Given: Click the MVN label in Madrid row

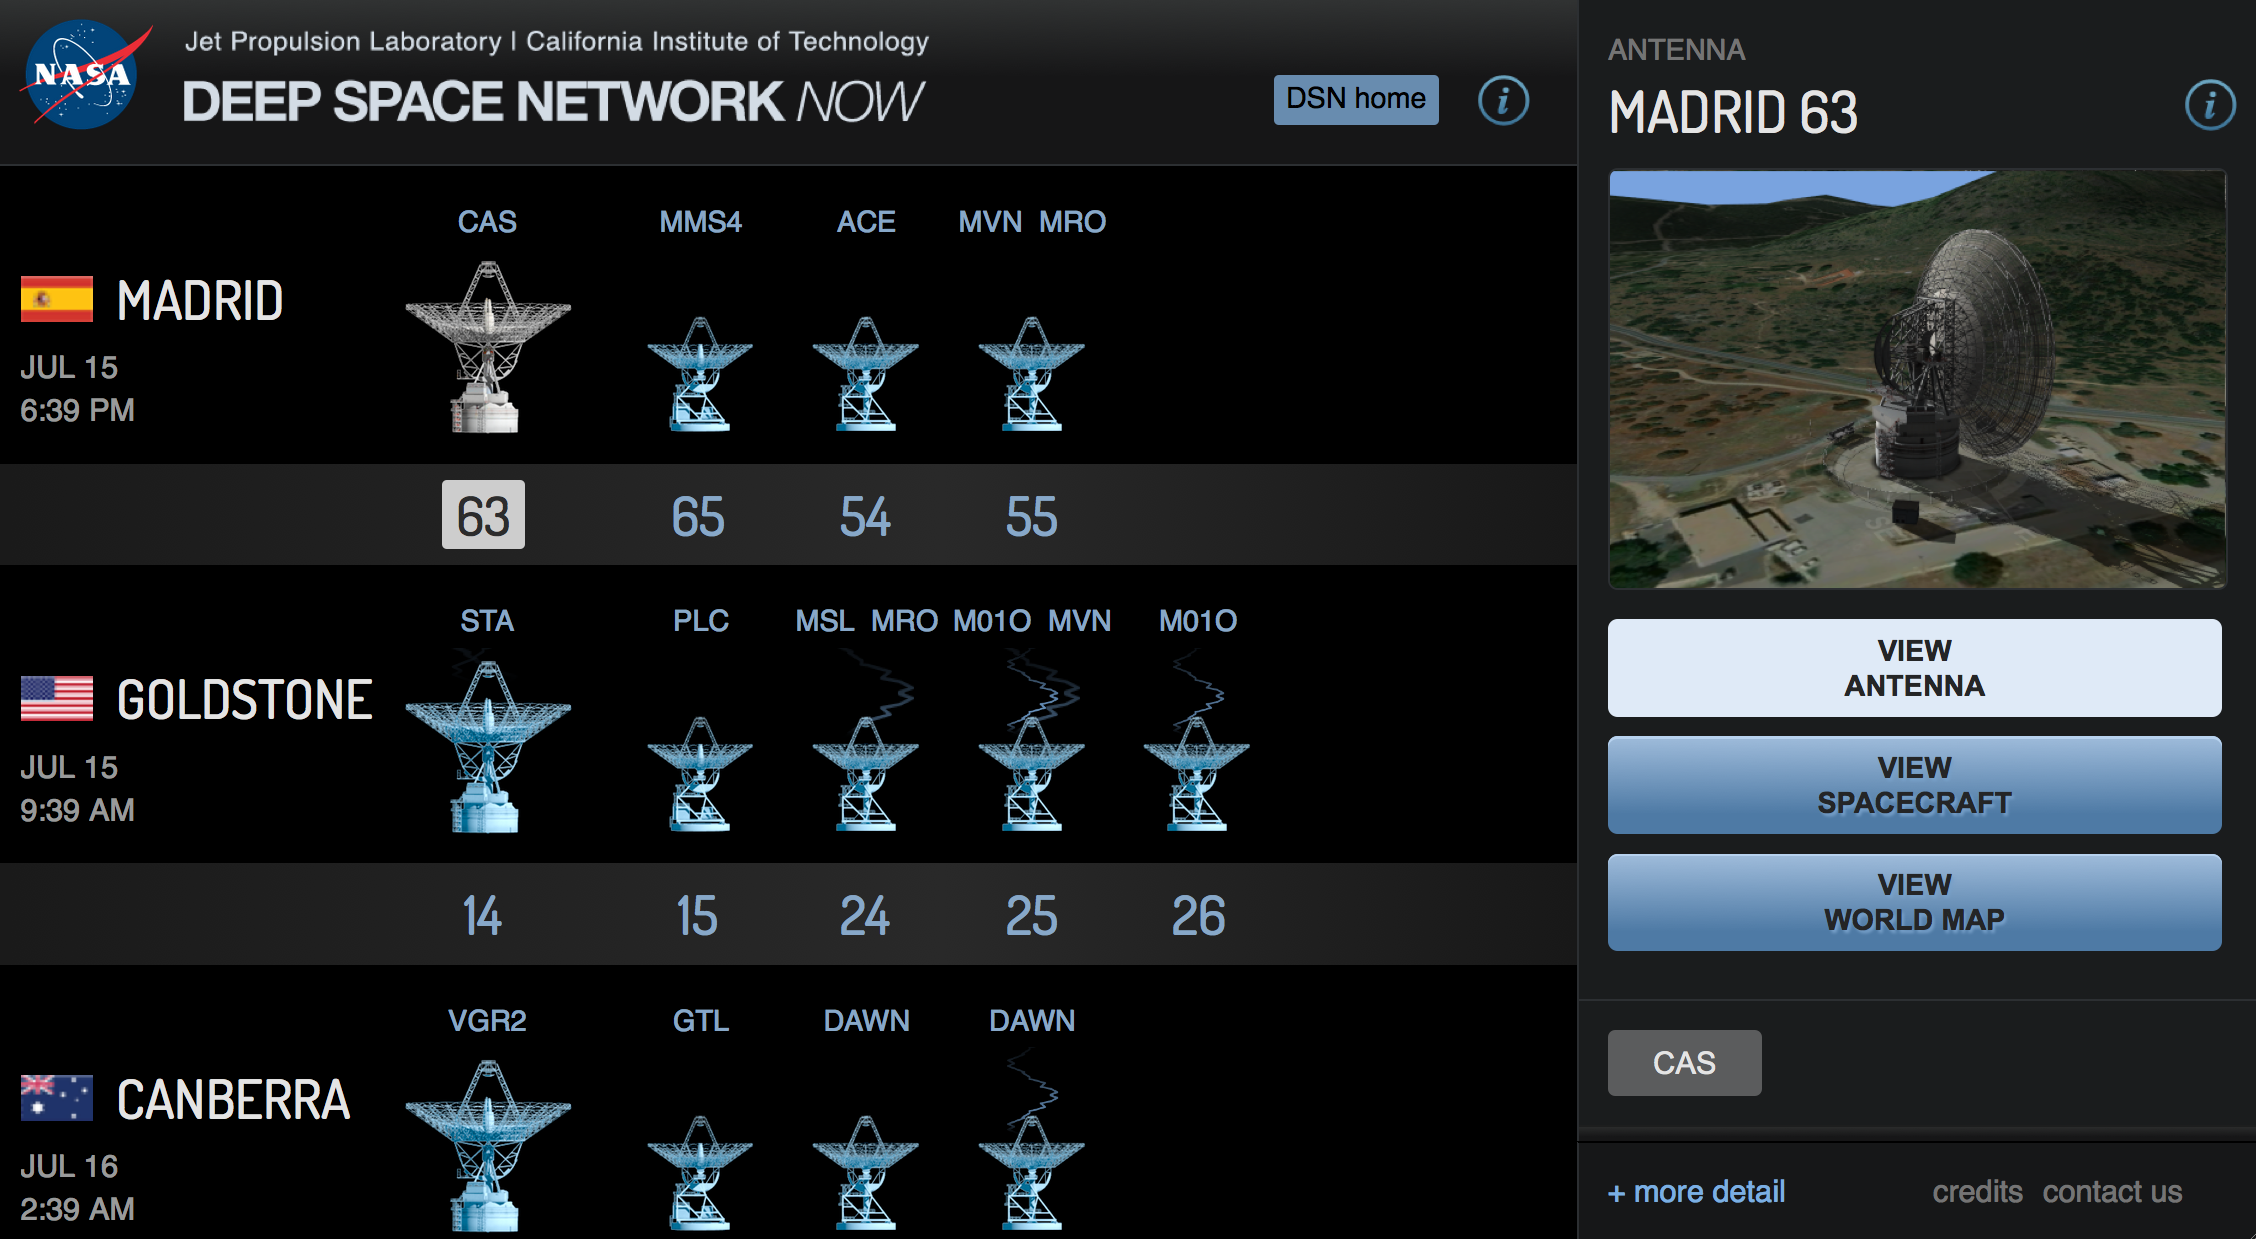Looking at the screenshot, I should pyautogui.click(x=990, y=221).
